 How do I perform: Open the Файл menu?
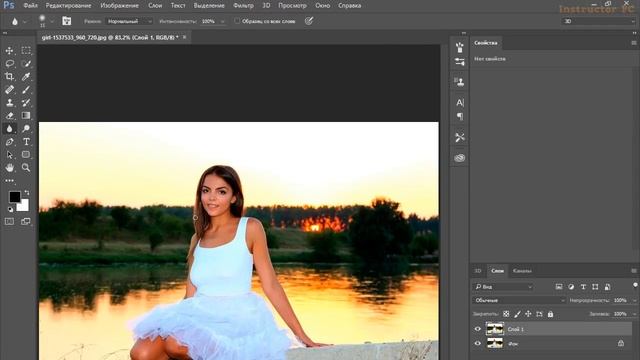[x=30, y=6]
